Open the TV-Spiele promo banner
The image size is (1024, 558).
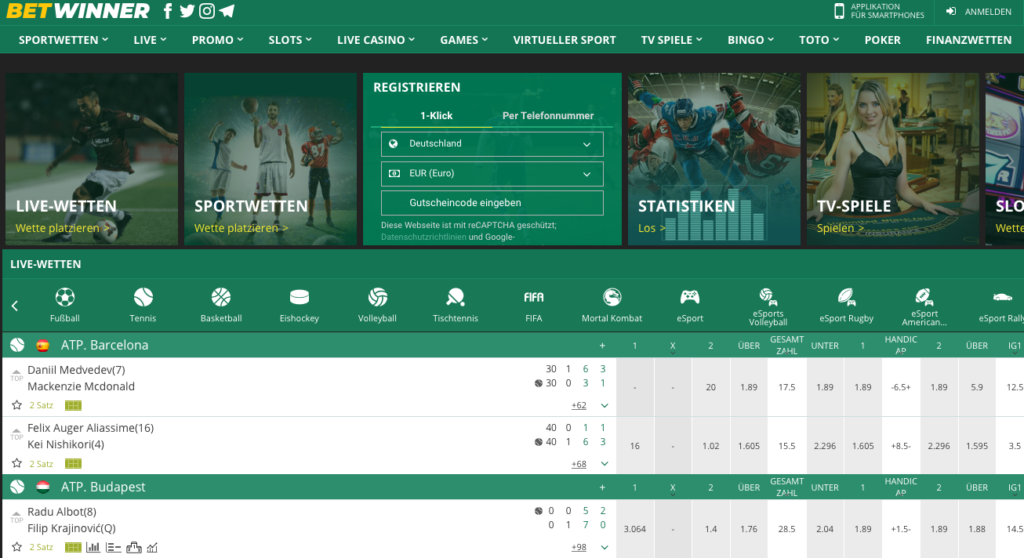(893, 159)
